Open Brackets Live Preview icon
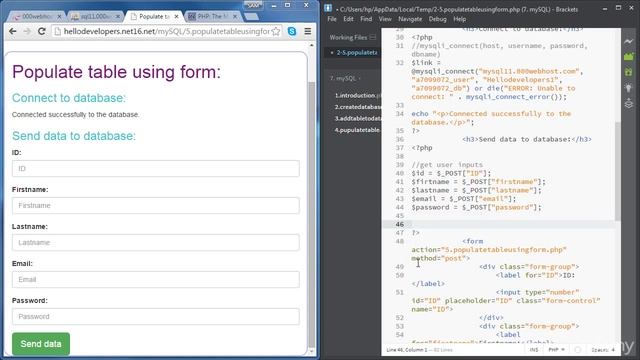The image size is (640, 360). tap(629, 41)
